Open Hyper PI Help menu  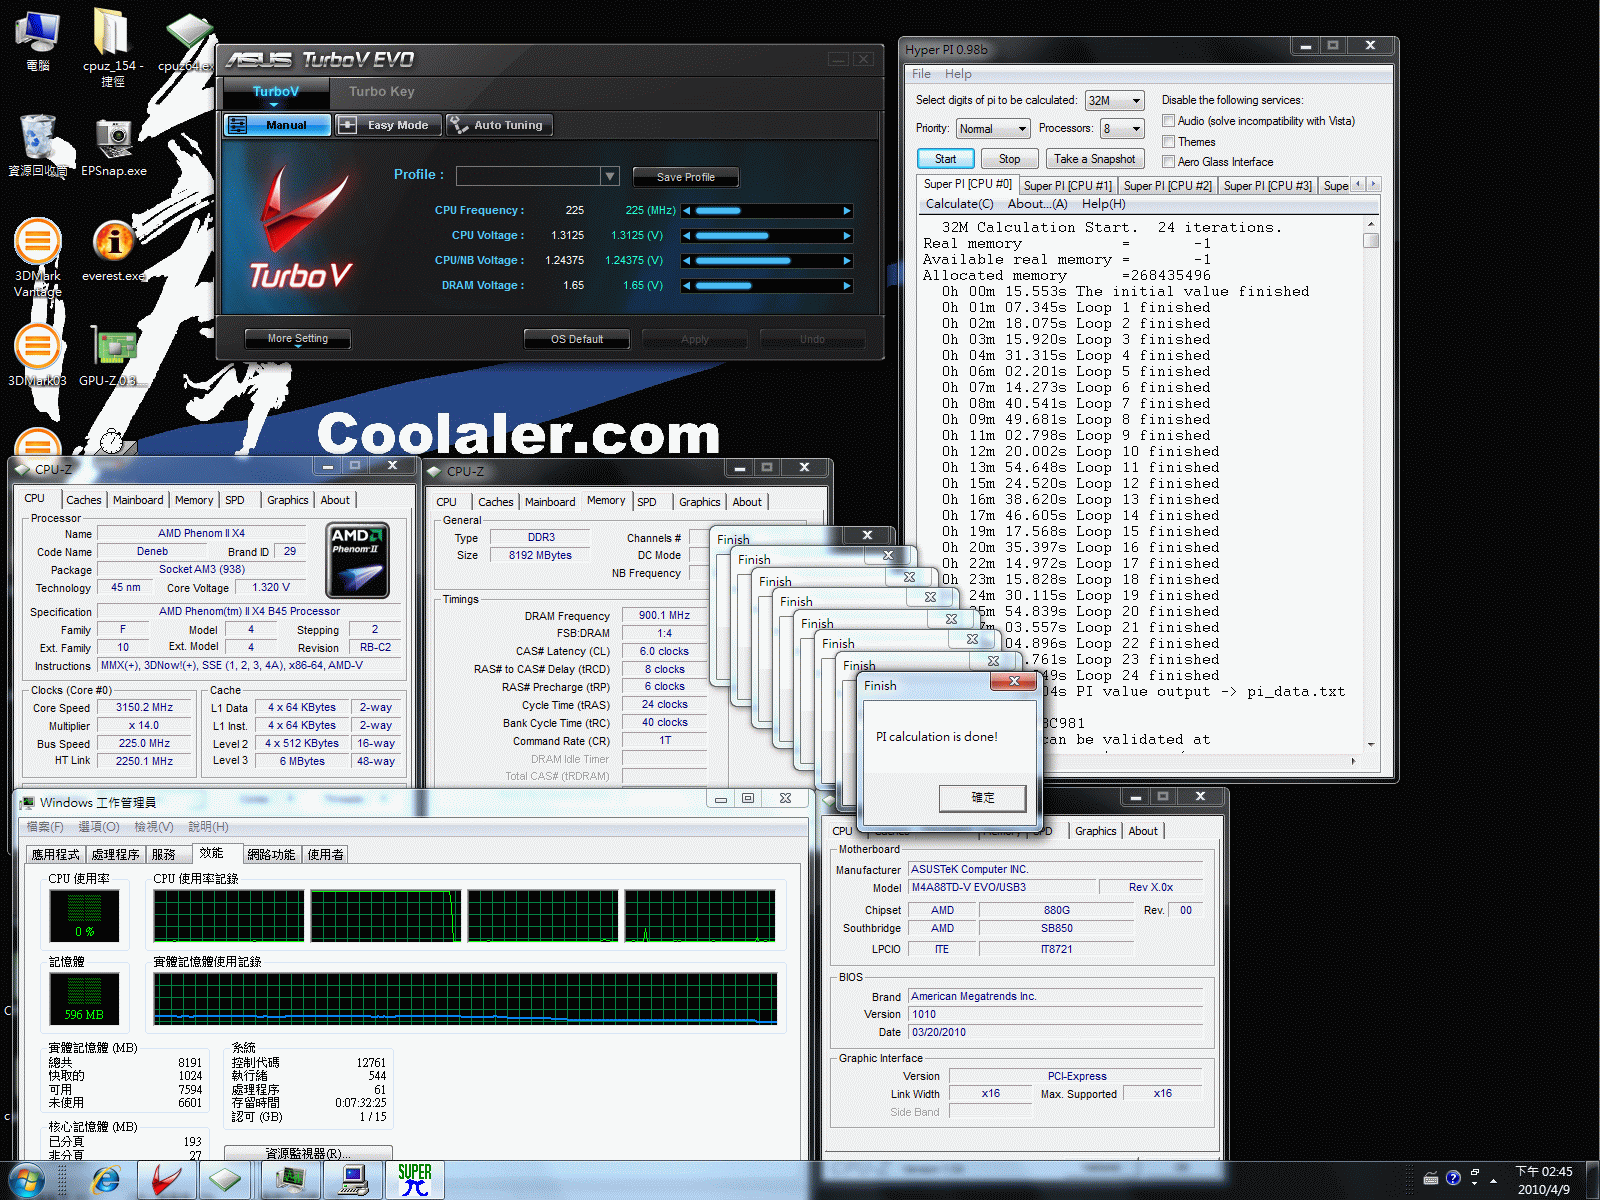(958, 74)
